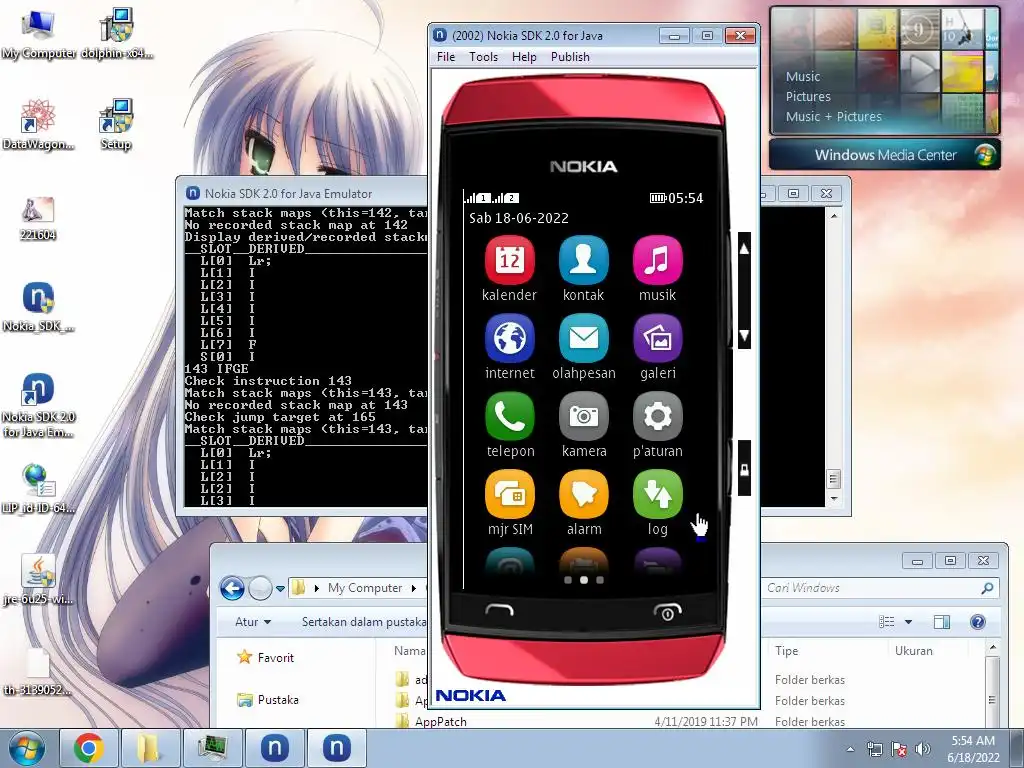Click the phone volume down side key
This screenshot has width=1024, height=768.
click(744, 335)
